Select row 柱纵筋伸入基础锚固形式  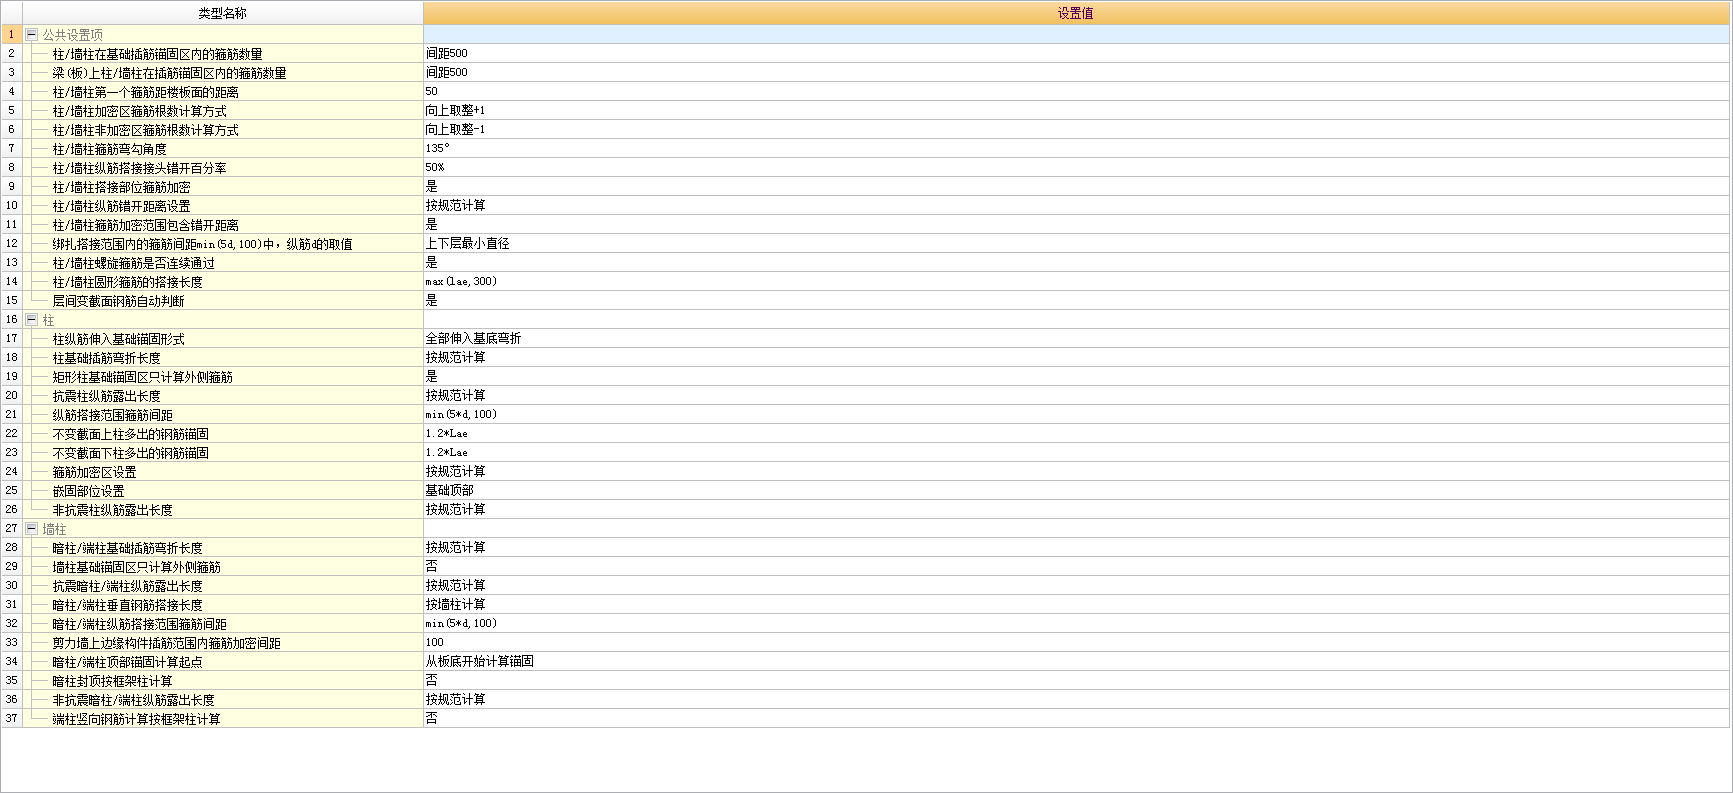pyautogui.click(x=118, y=339)
